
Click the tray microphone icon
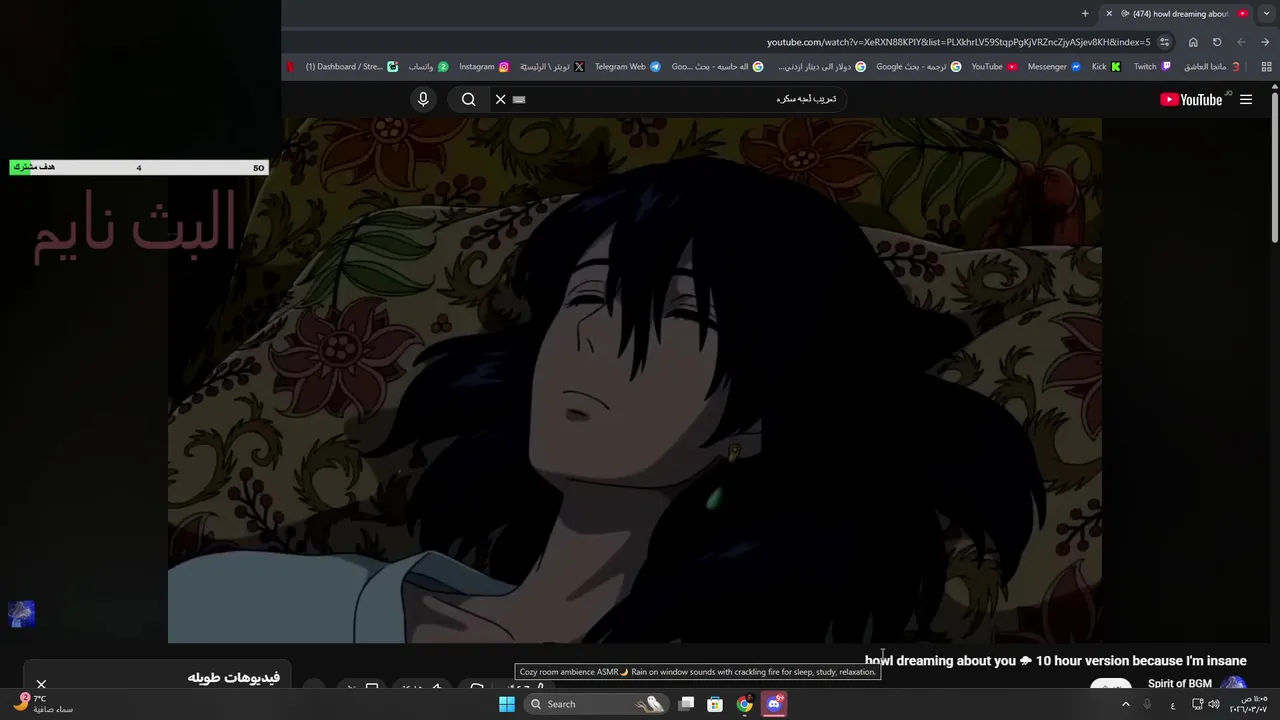(x=1148, y=704)
